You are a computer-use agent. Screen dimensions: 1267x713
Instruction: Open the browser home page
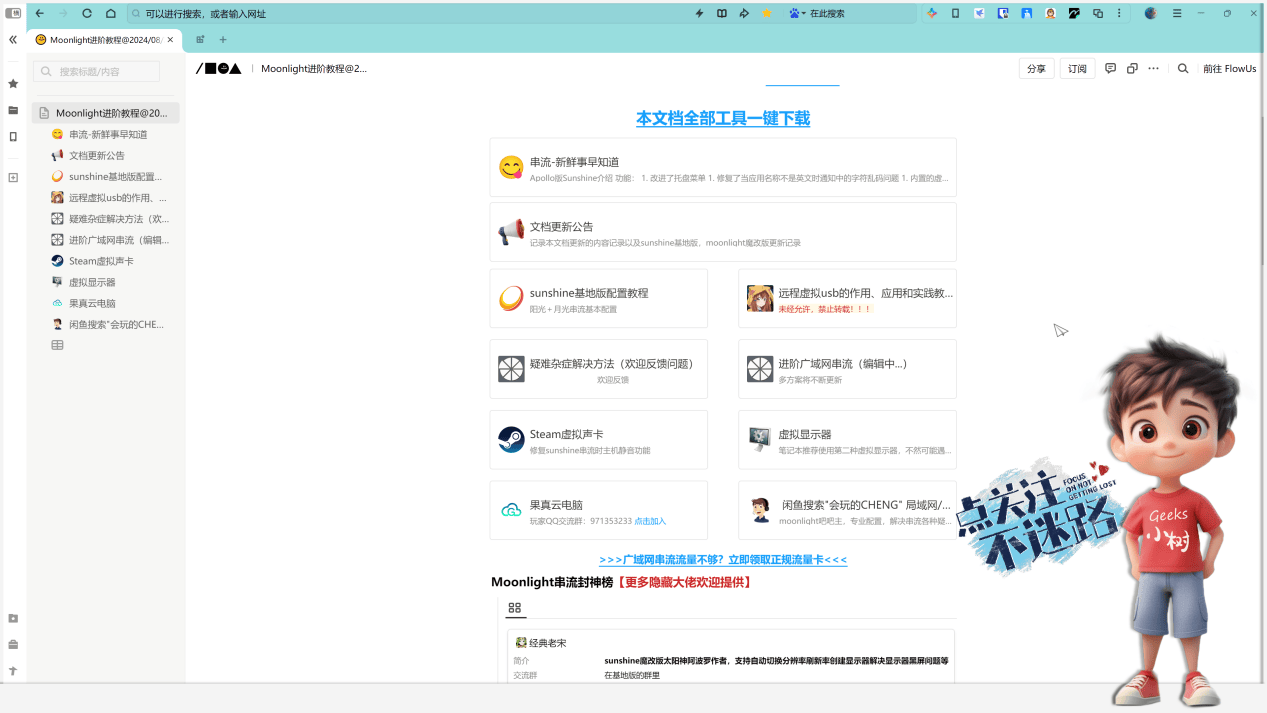coord(110,14)
